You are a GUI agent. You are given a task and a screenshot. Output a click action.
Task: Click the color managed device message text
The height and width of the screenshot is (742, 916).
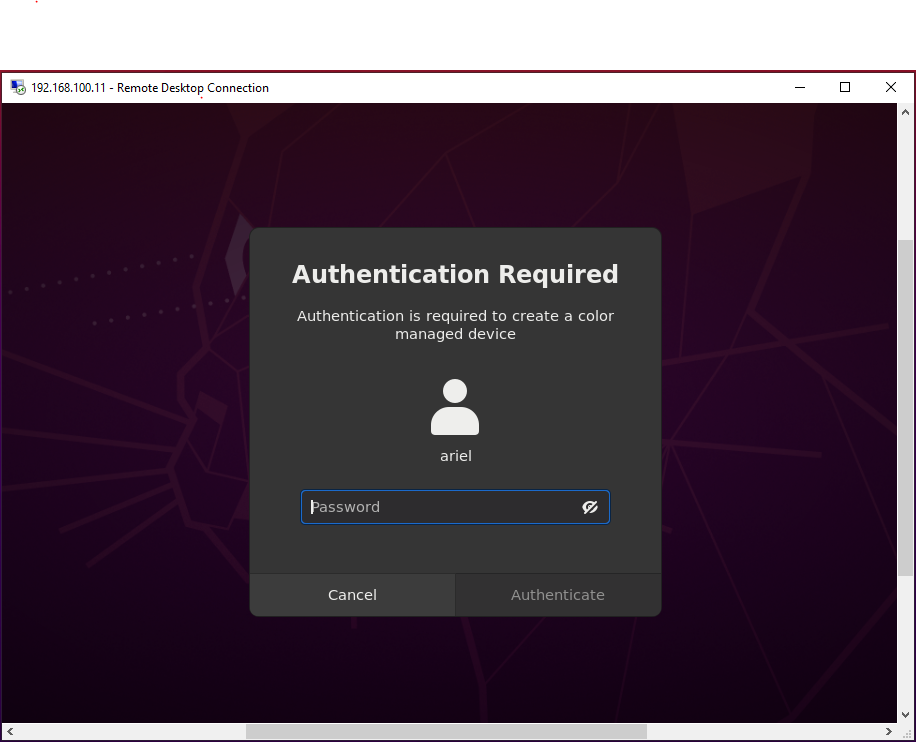coord(455,325)
